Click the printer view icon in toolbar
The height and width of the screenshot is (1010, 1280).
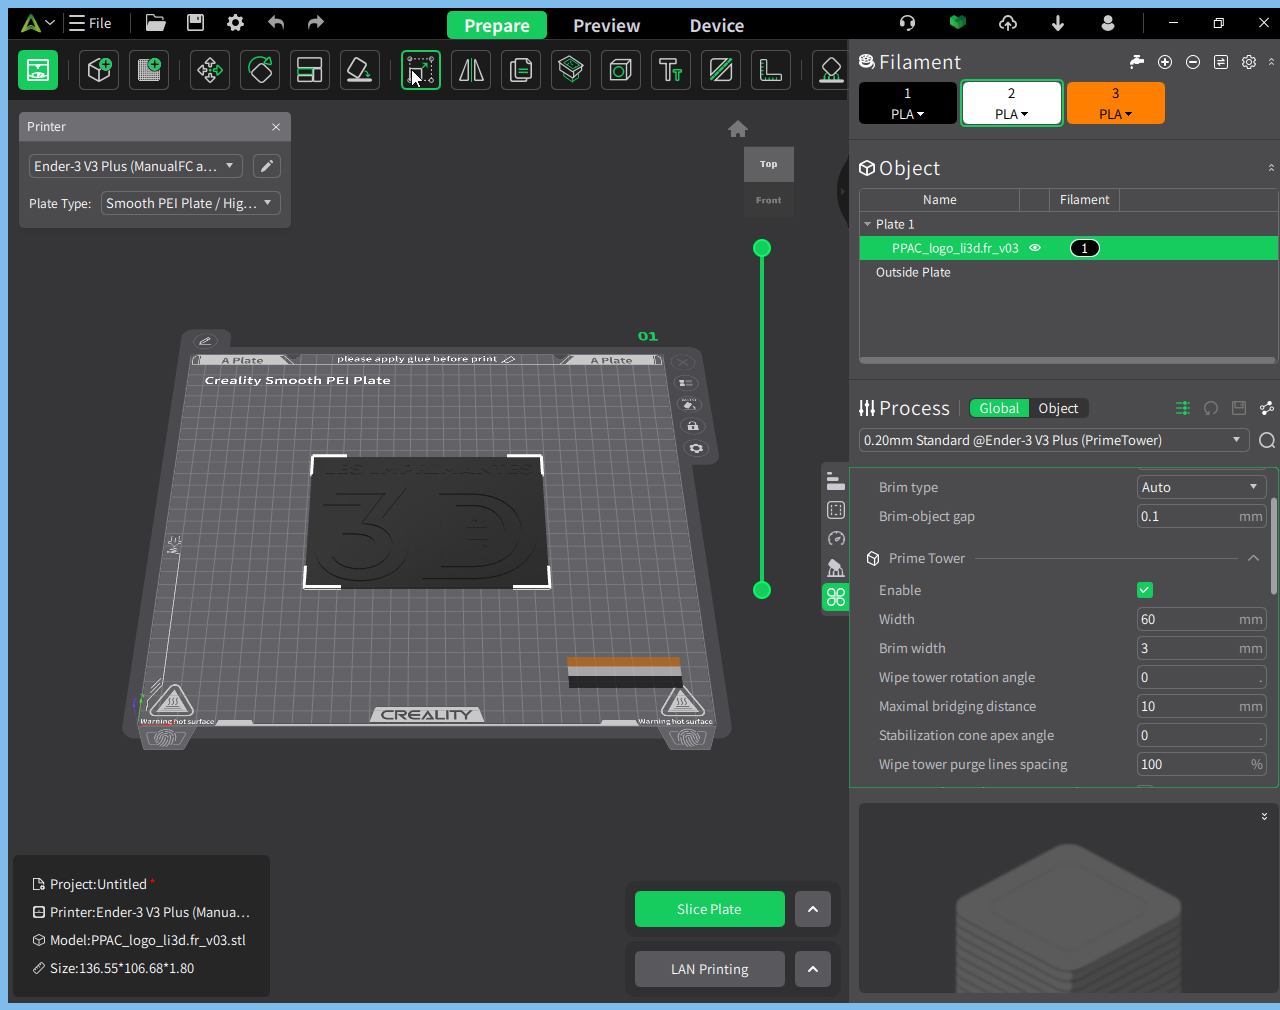click(38, 70)
